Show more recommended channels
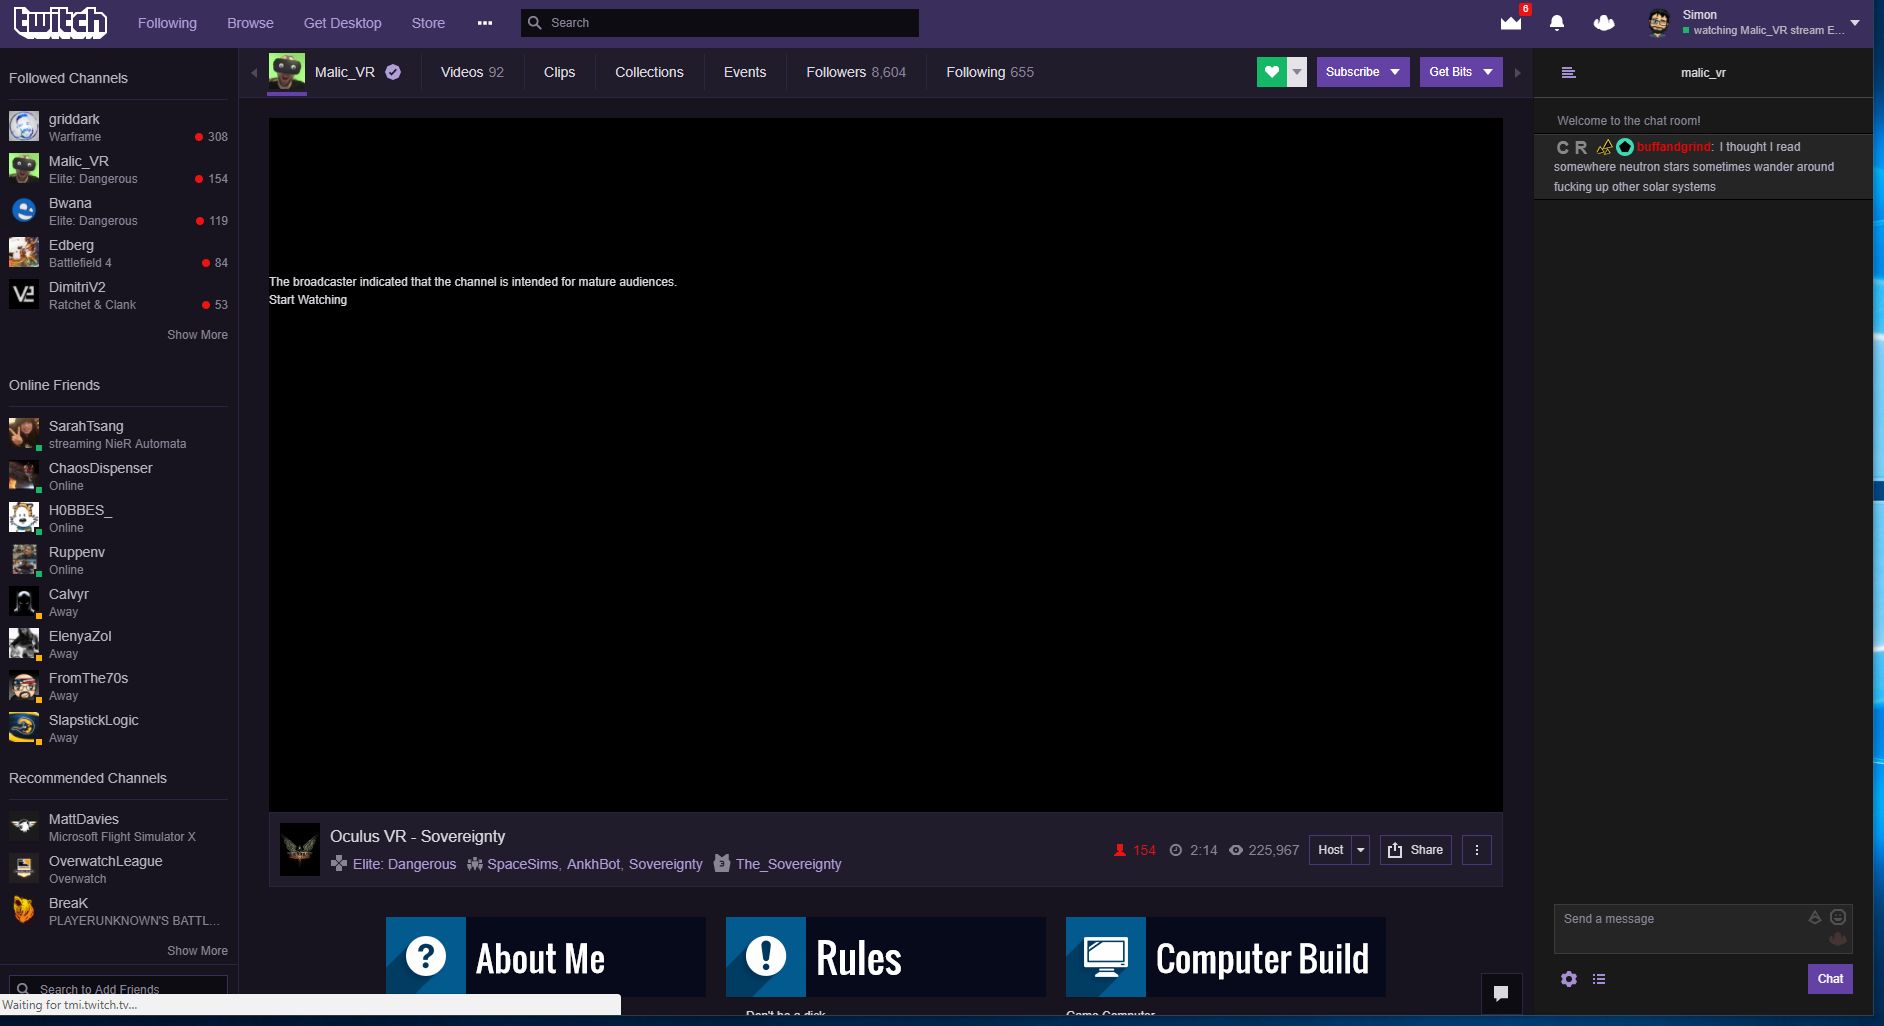The image size is (1884, 1026). pos(197,951)
